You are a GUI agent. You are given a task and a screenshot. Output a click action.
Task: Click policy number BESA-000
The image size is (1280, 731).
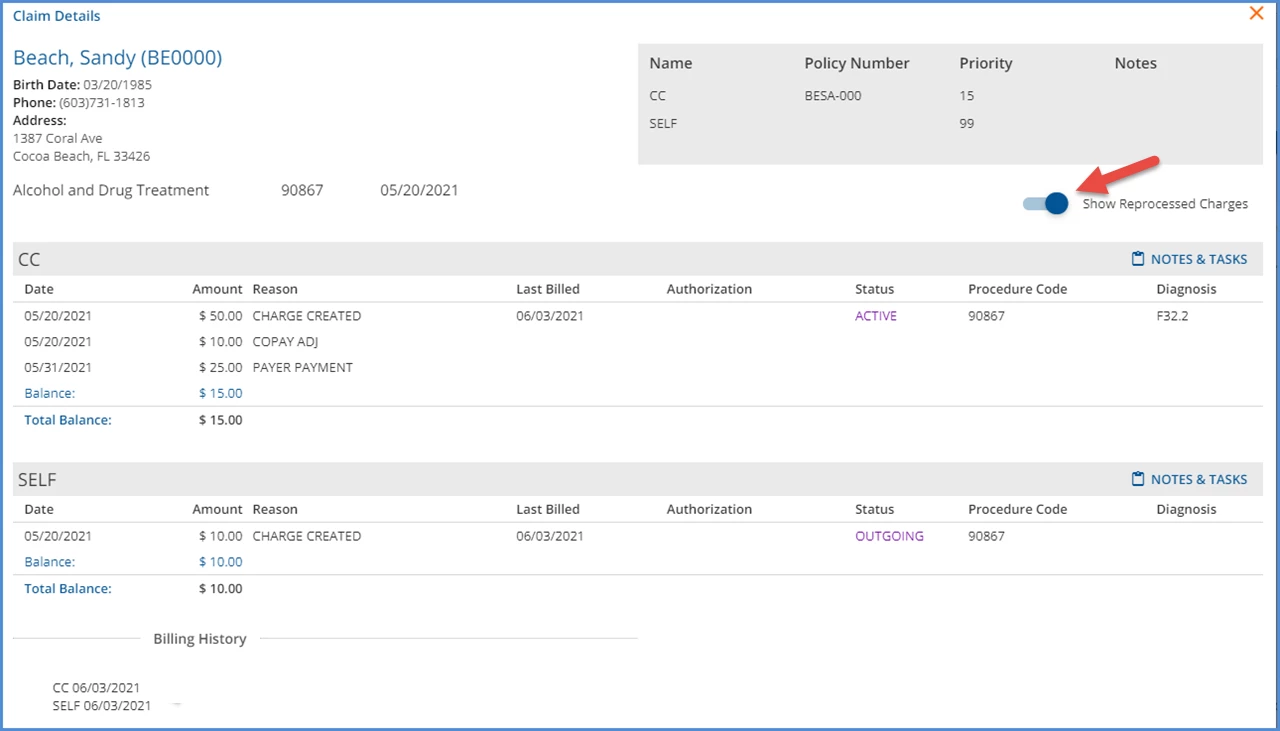[x=832, y=96]
